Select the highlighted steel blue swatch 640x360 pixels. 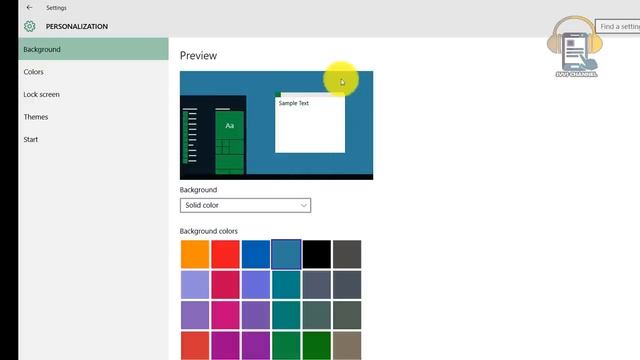pos(286,254)
